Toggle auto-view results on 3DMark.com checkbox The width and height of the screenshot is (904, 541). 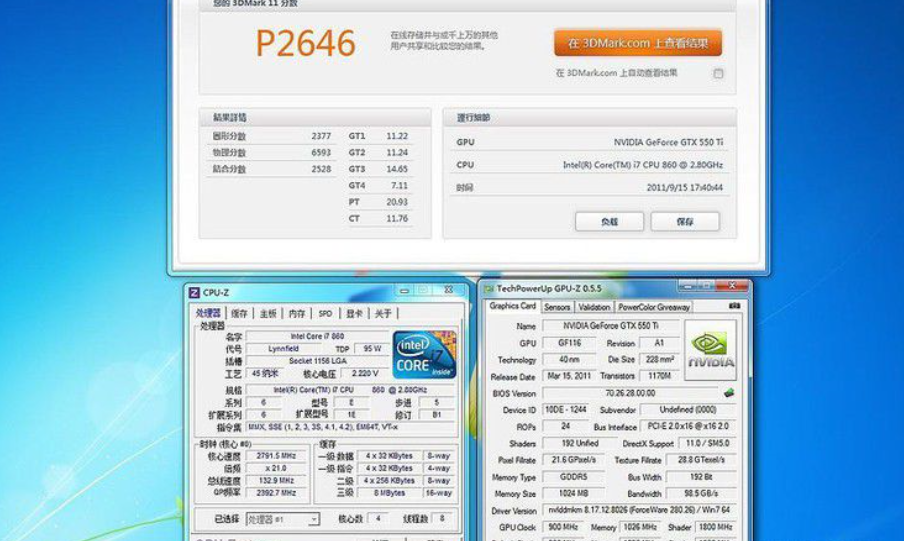tap(718, 73)
